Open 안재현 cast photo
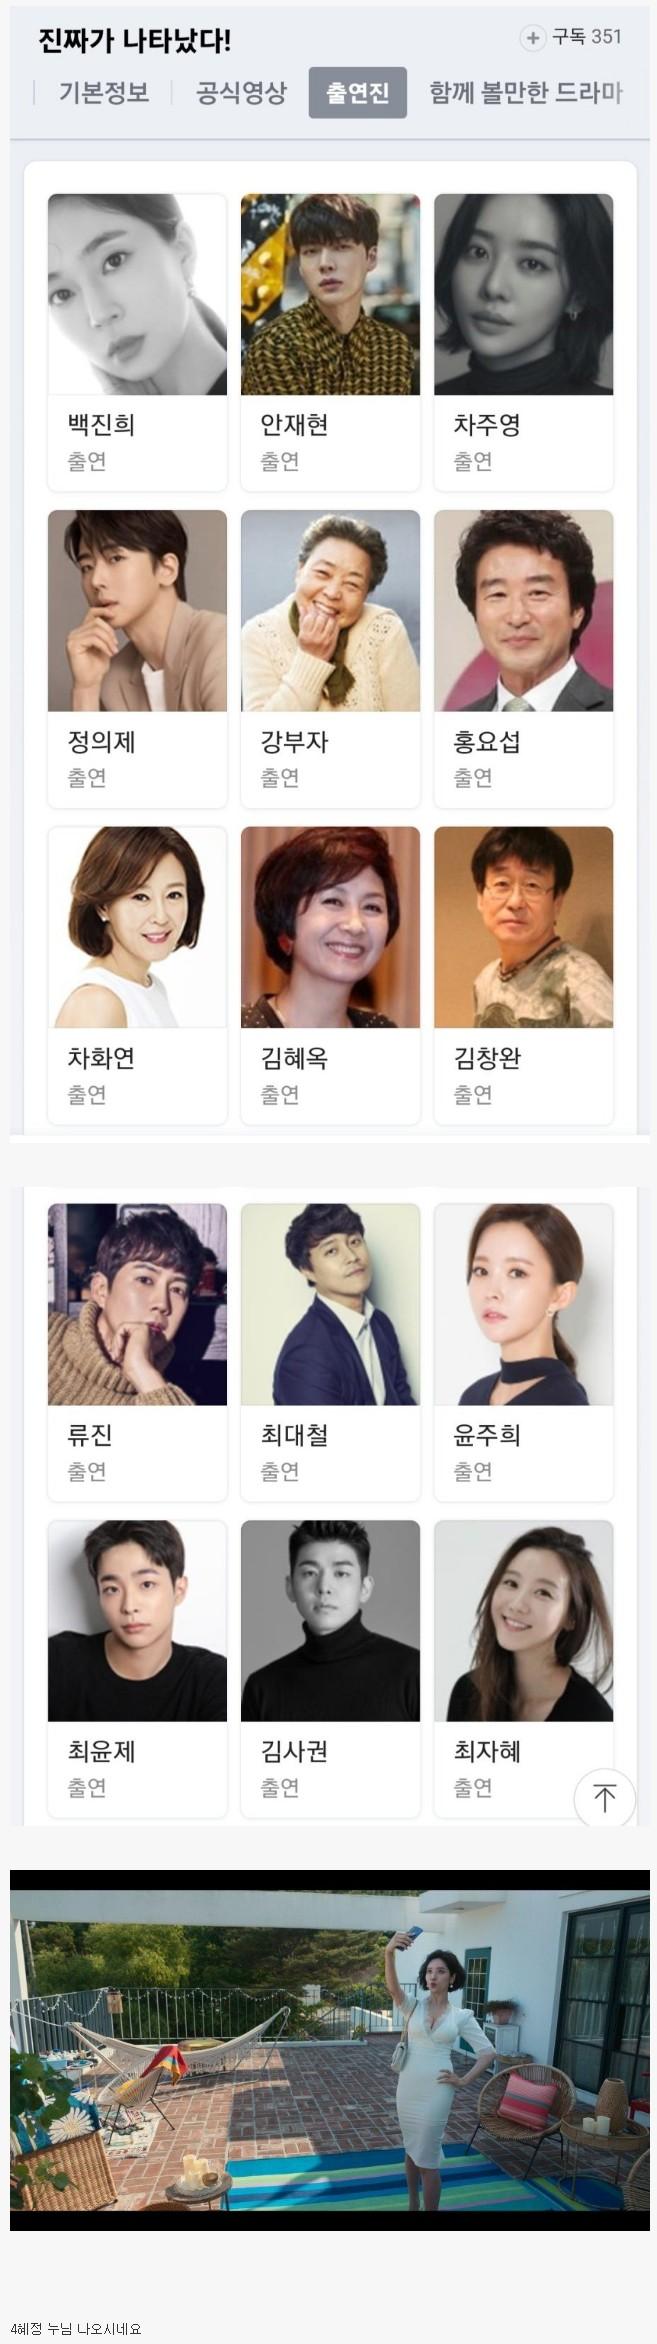Image resolution: width=657 pixels, height=2344 pixels. (330, 294)
